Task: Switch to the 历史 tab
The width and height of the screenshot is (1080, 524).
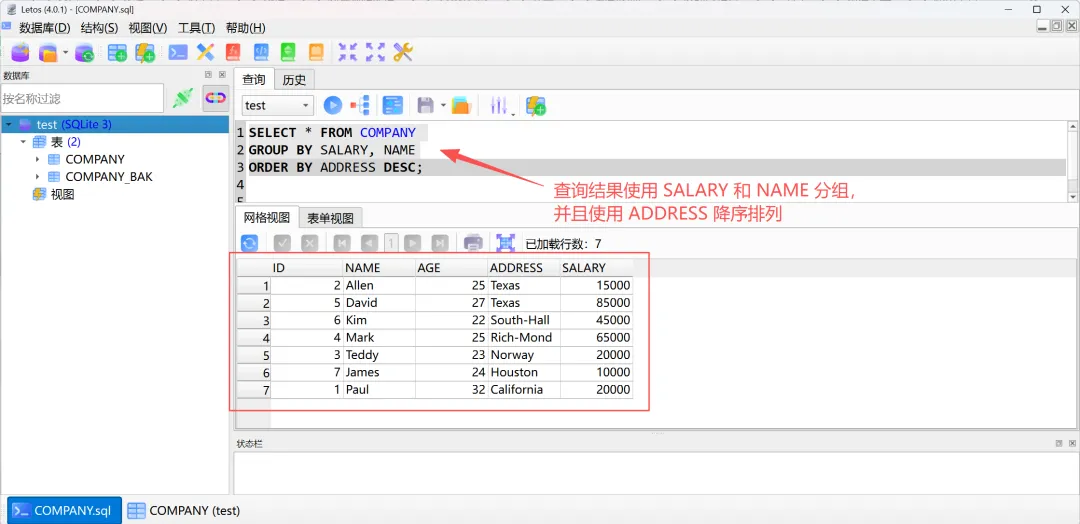Action: [294, 80]
